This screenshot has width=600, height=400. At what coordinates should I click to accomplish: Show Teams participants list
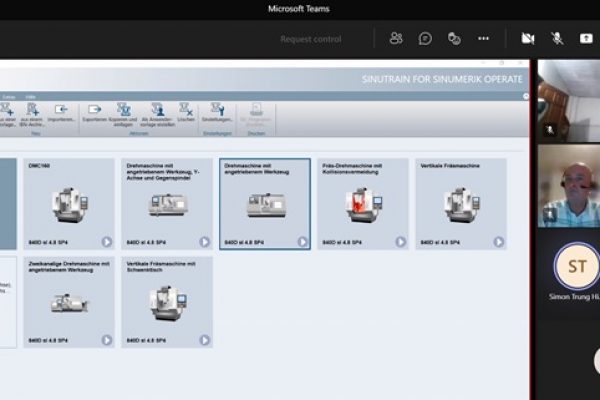coord(396,38)
